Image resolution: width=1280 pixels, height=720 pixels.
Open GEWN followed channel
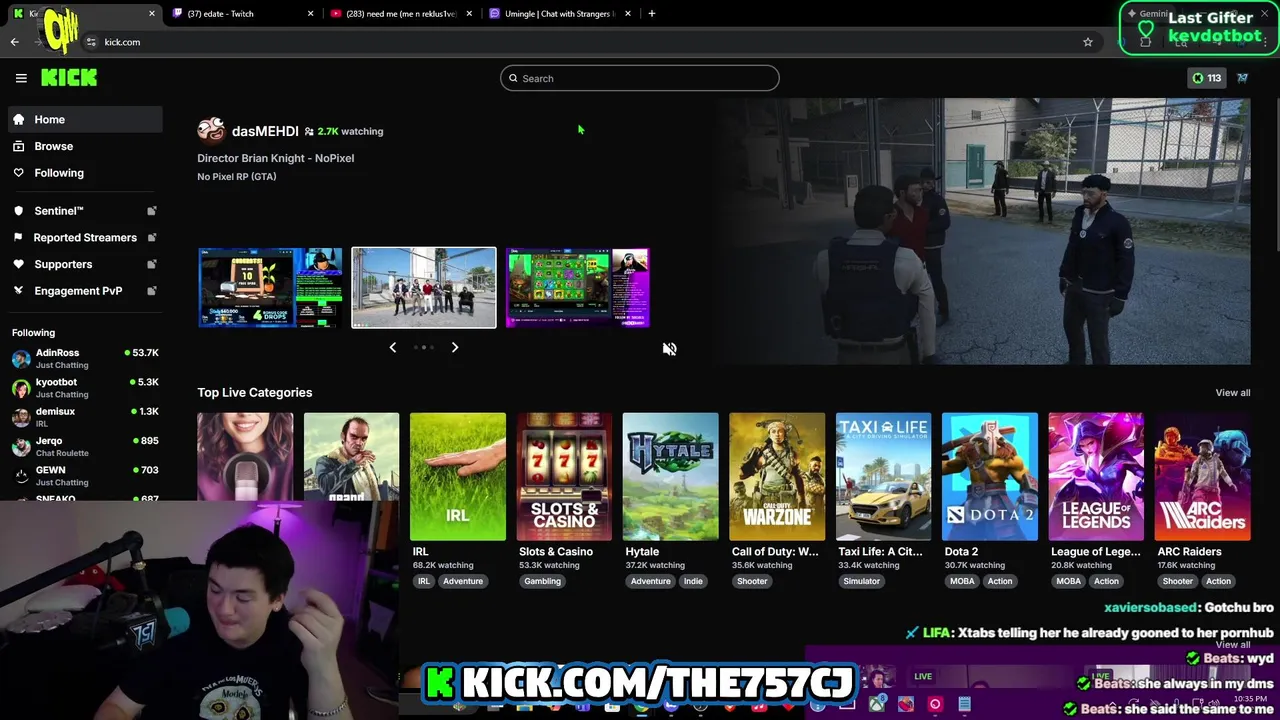(x=85, y=475)
